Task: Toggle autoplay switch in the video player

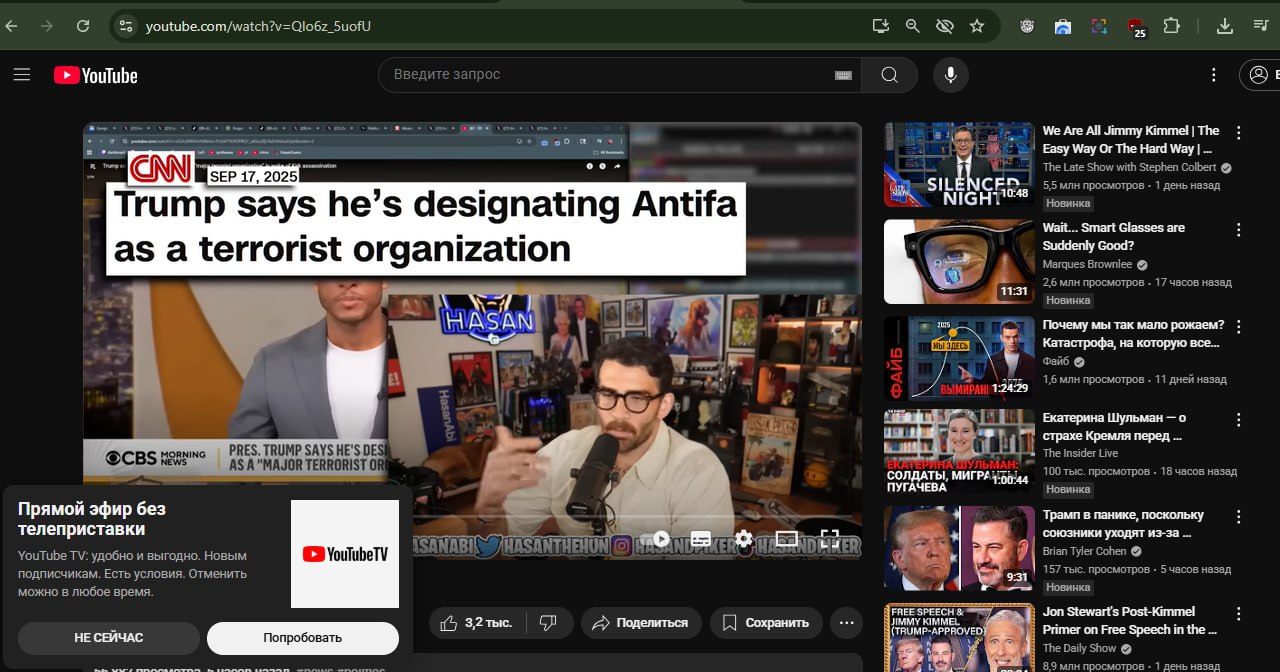Action: point(657,539)
